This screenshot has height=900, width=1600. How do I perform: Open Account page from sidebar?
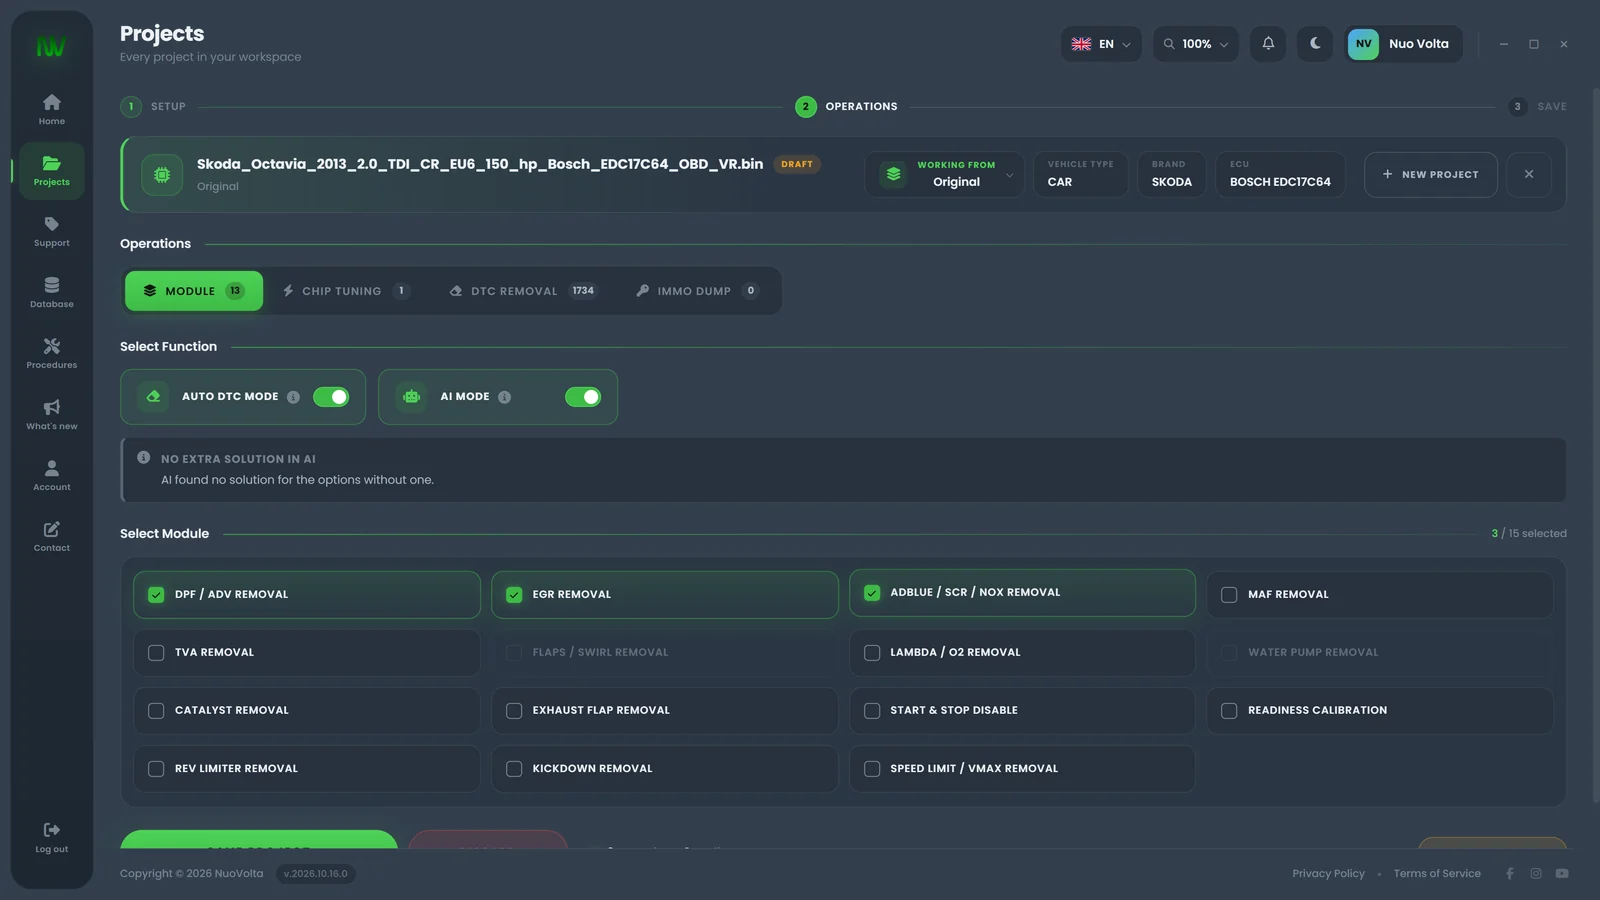(52, 475)
